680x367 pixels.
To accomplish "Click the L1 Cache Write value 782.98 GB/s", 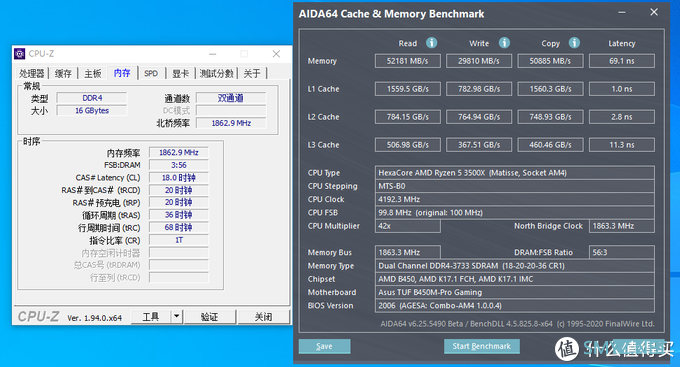I will 479,89.
